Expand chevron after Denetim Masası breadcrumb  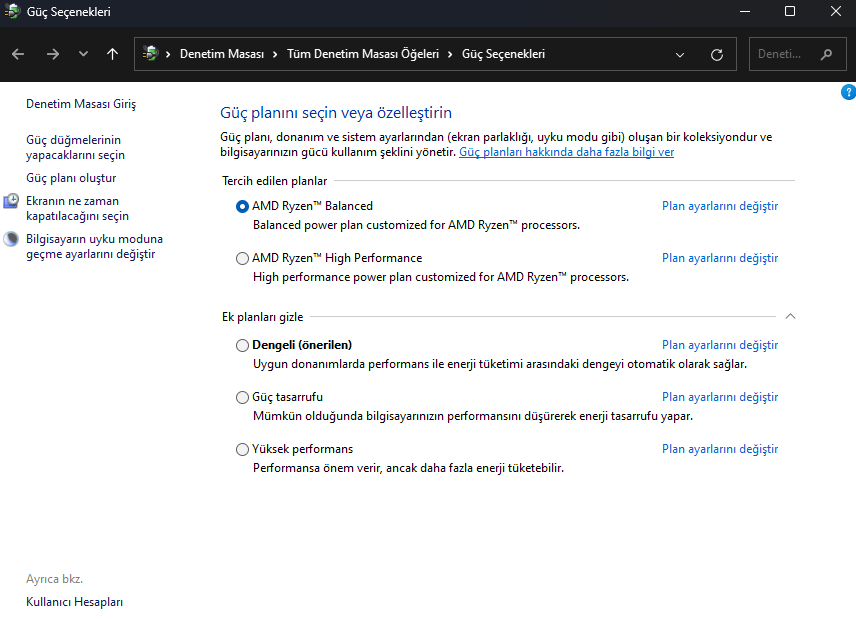(275, 54)
